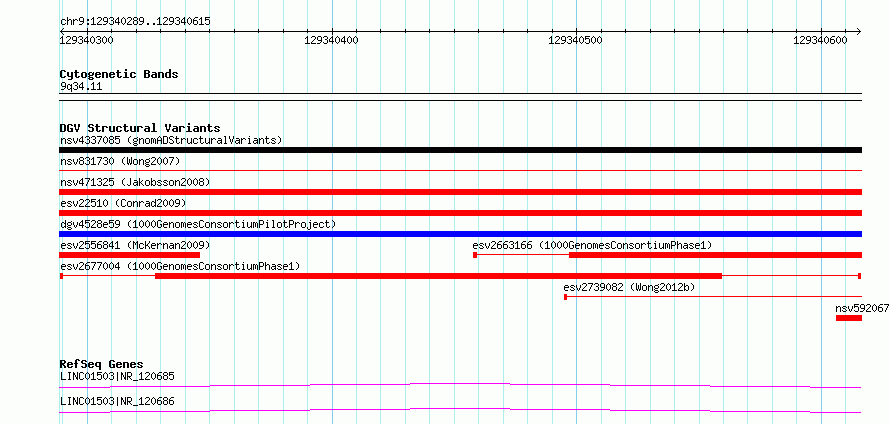The height and width of the screenshot is (424, 890).
Task: Open variant esv2663166 (1000GenomesConsortiumPhase1) label
Action: [592, 245]
